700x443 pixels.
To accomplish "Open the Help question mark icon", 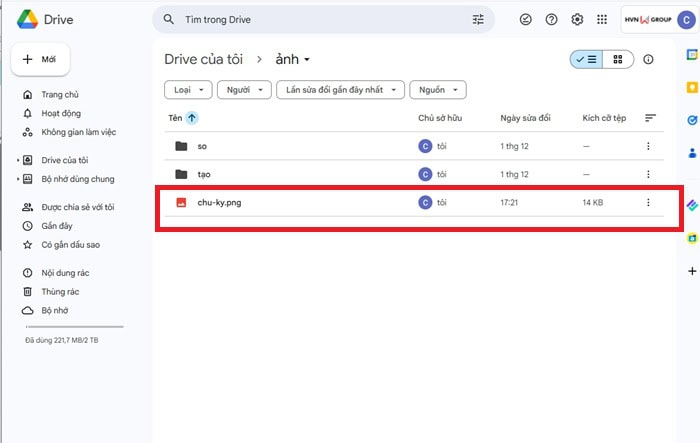I will 552,19.
